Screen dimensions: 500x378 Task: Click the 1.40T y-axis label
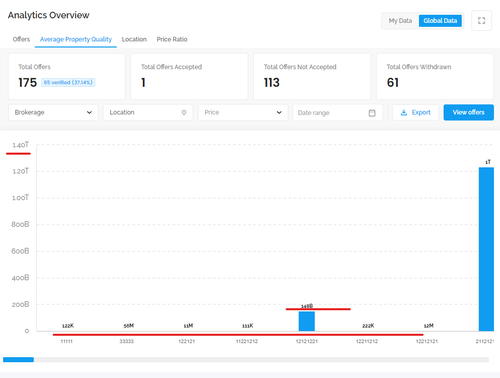pyautogui.click(x=20, y=145)
